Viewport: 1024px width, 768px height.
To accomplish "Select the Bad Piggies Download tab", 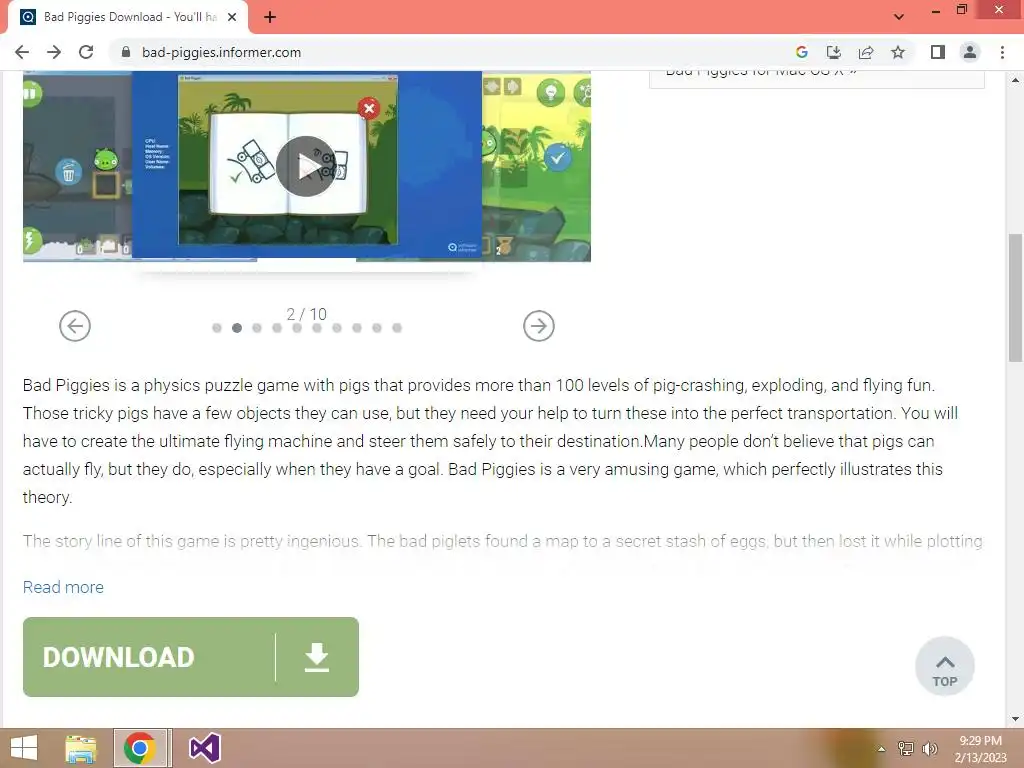I will click(129, 17).
